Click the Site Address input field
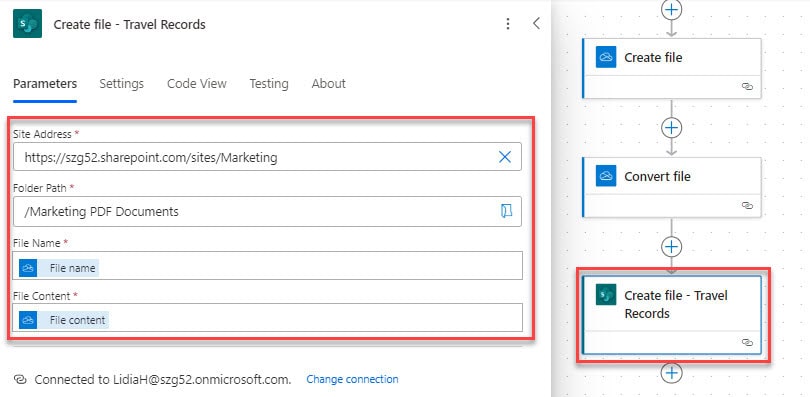Screen dimensions: 810x397 click(x=267, y=157)
